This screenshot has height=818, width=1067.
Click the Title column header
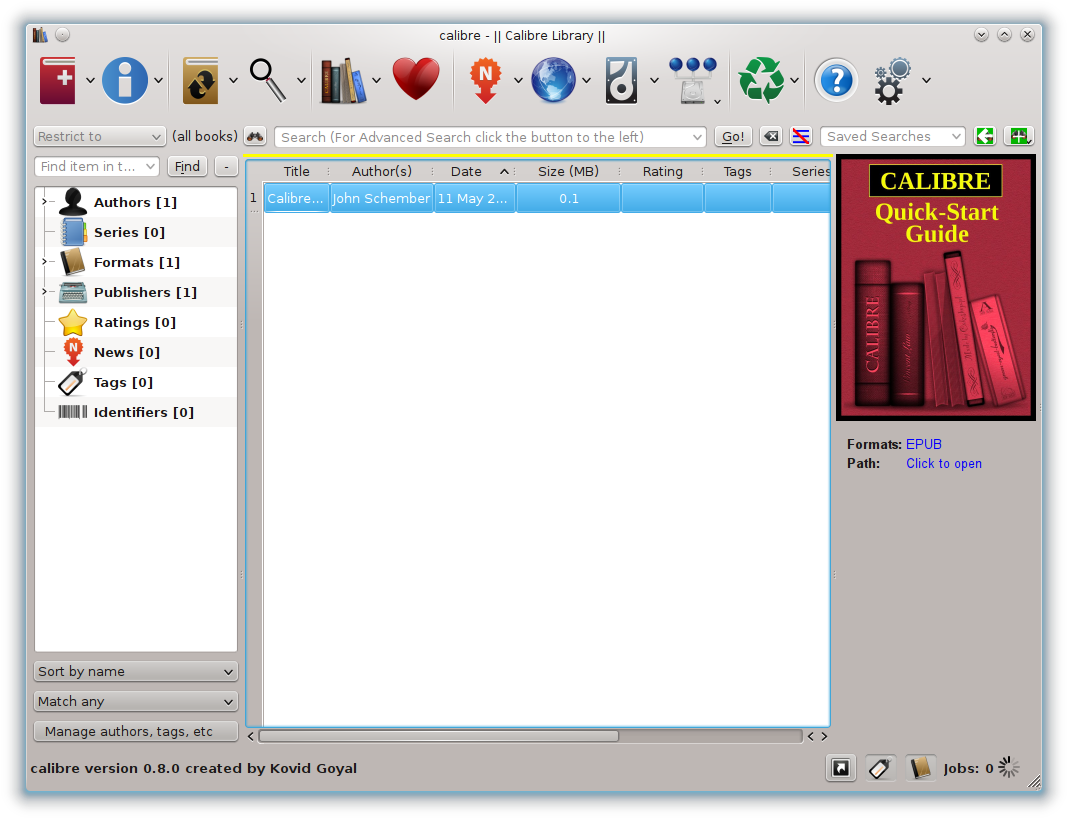pyautogui.click(x=296, y=170)
